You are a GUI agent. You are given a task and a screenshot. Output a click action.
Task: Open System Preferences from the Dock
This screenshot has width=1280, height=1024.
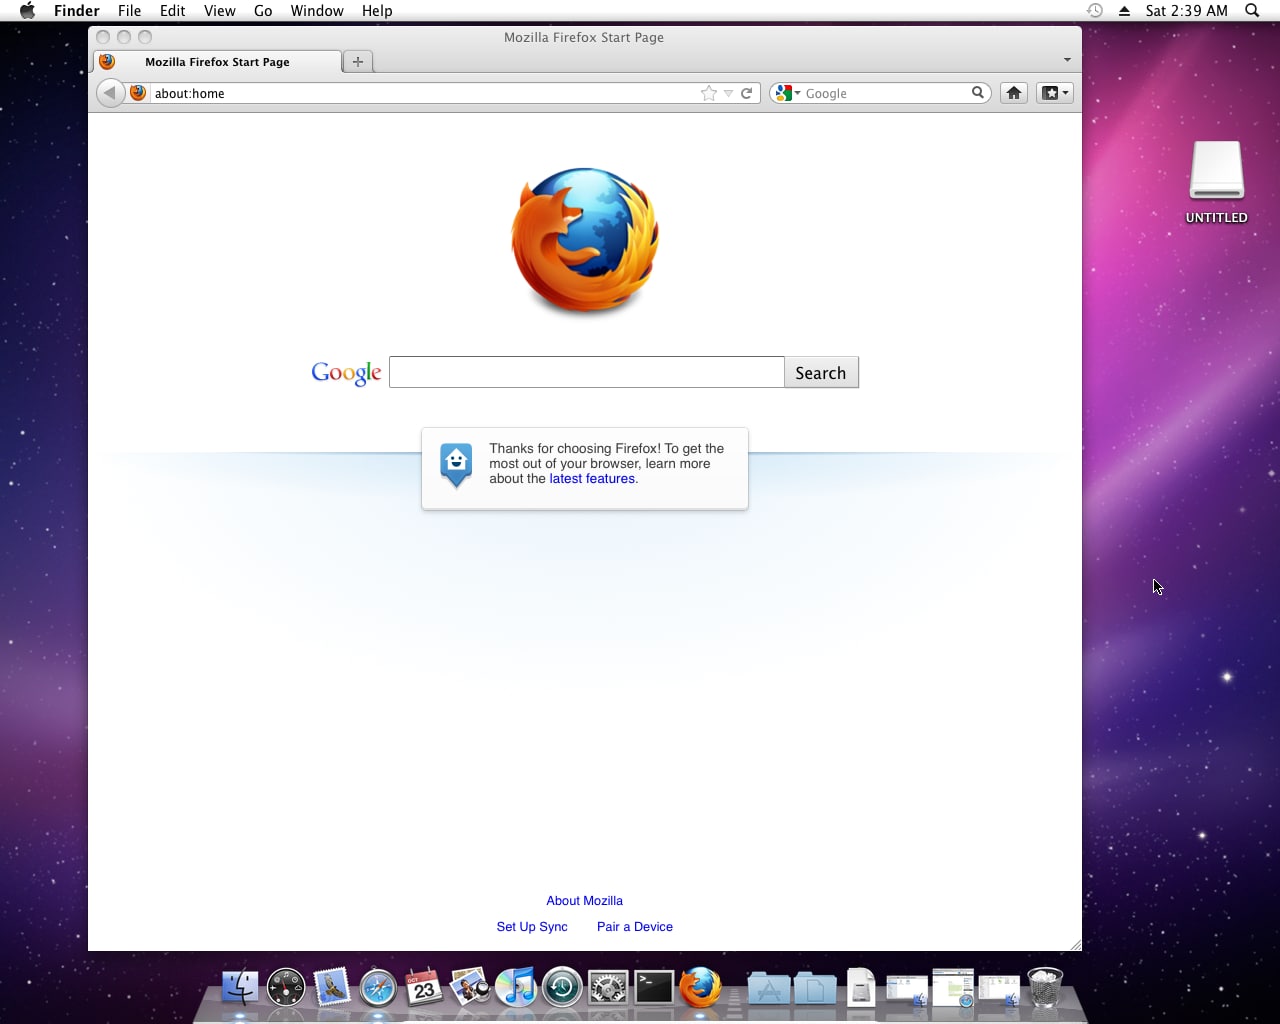tap(608, 988)
